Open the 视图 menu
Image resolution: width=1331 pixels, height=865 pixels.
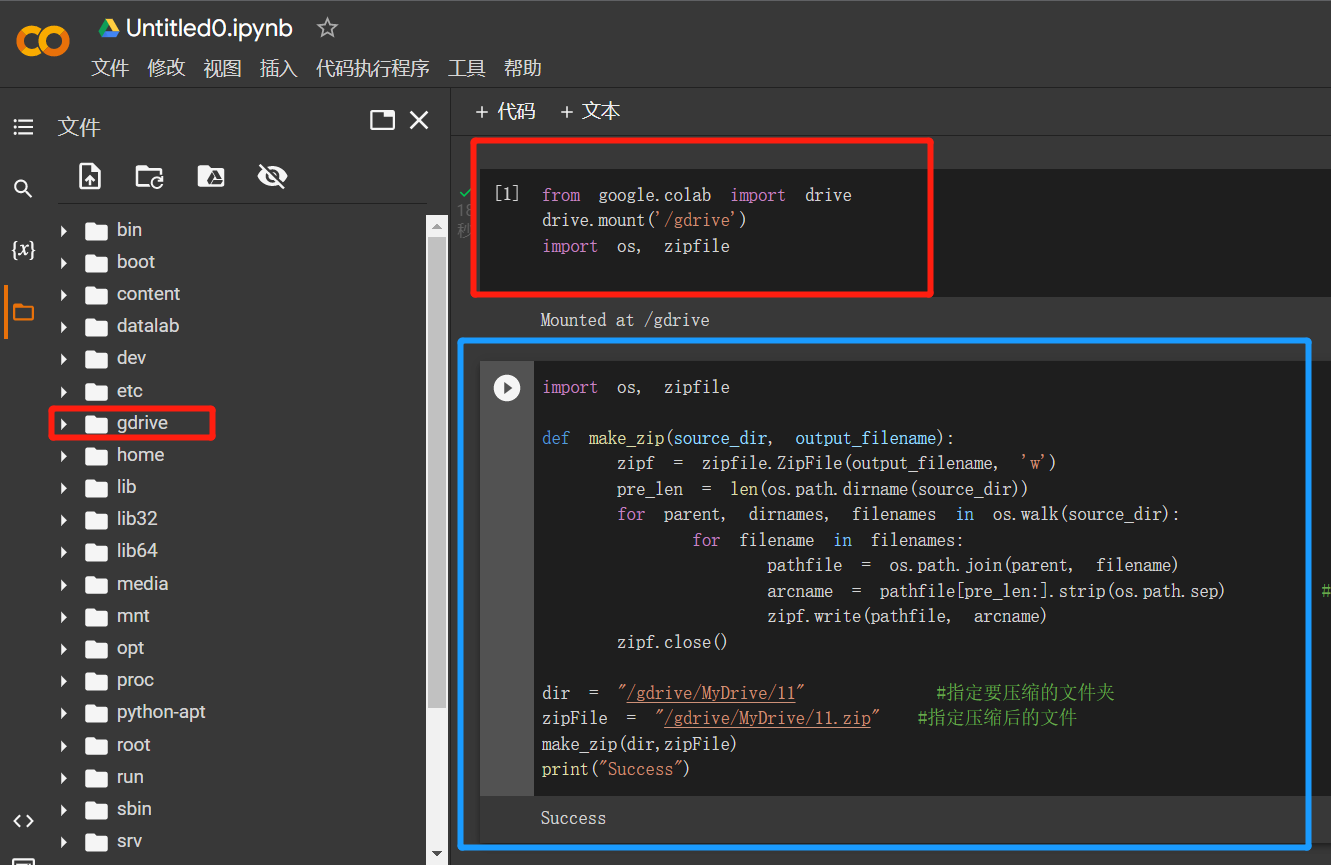tap(222, 68)
